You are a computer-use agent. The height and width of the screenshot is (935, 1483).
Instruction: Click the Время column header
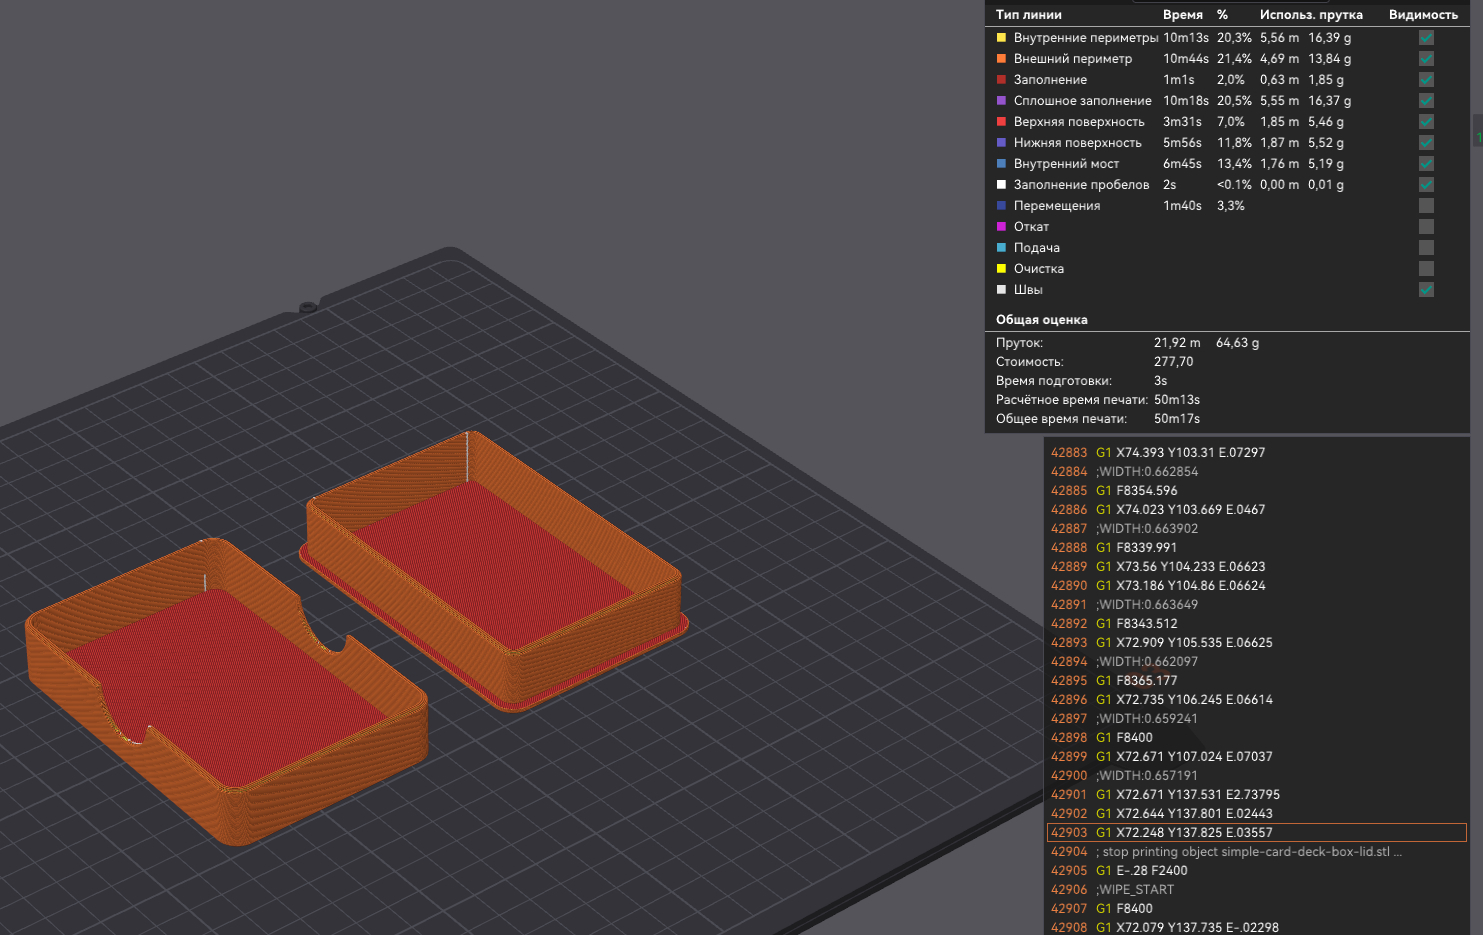pyautogui.click(x=1182, y=15)
